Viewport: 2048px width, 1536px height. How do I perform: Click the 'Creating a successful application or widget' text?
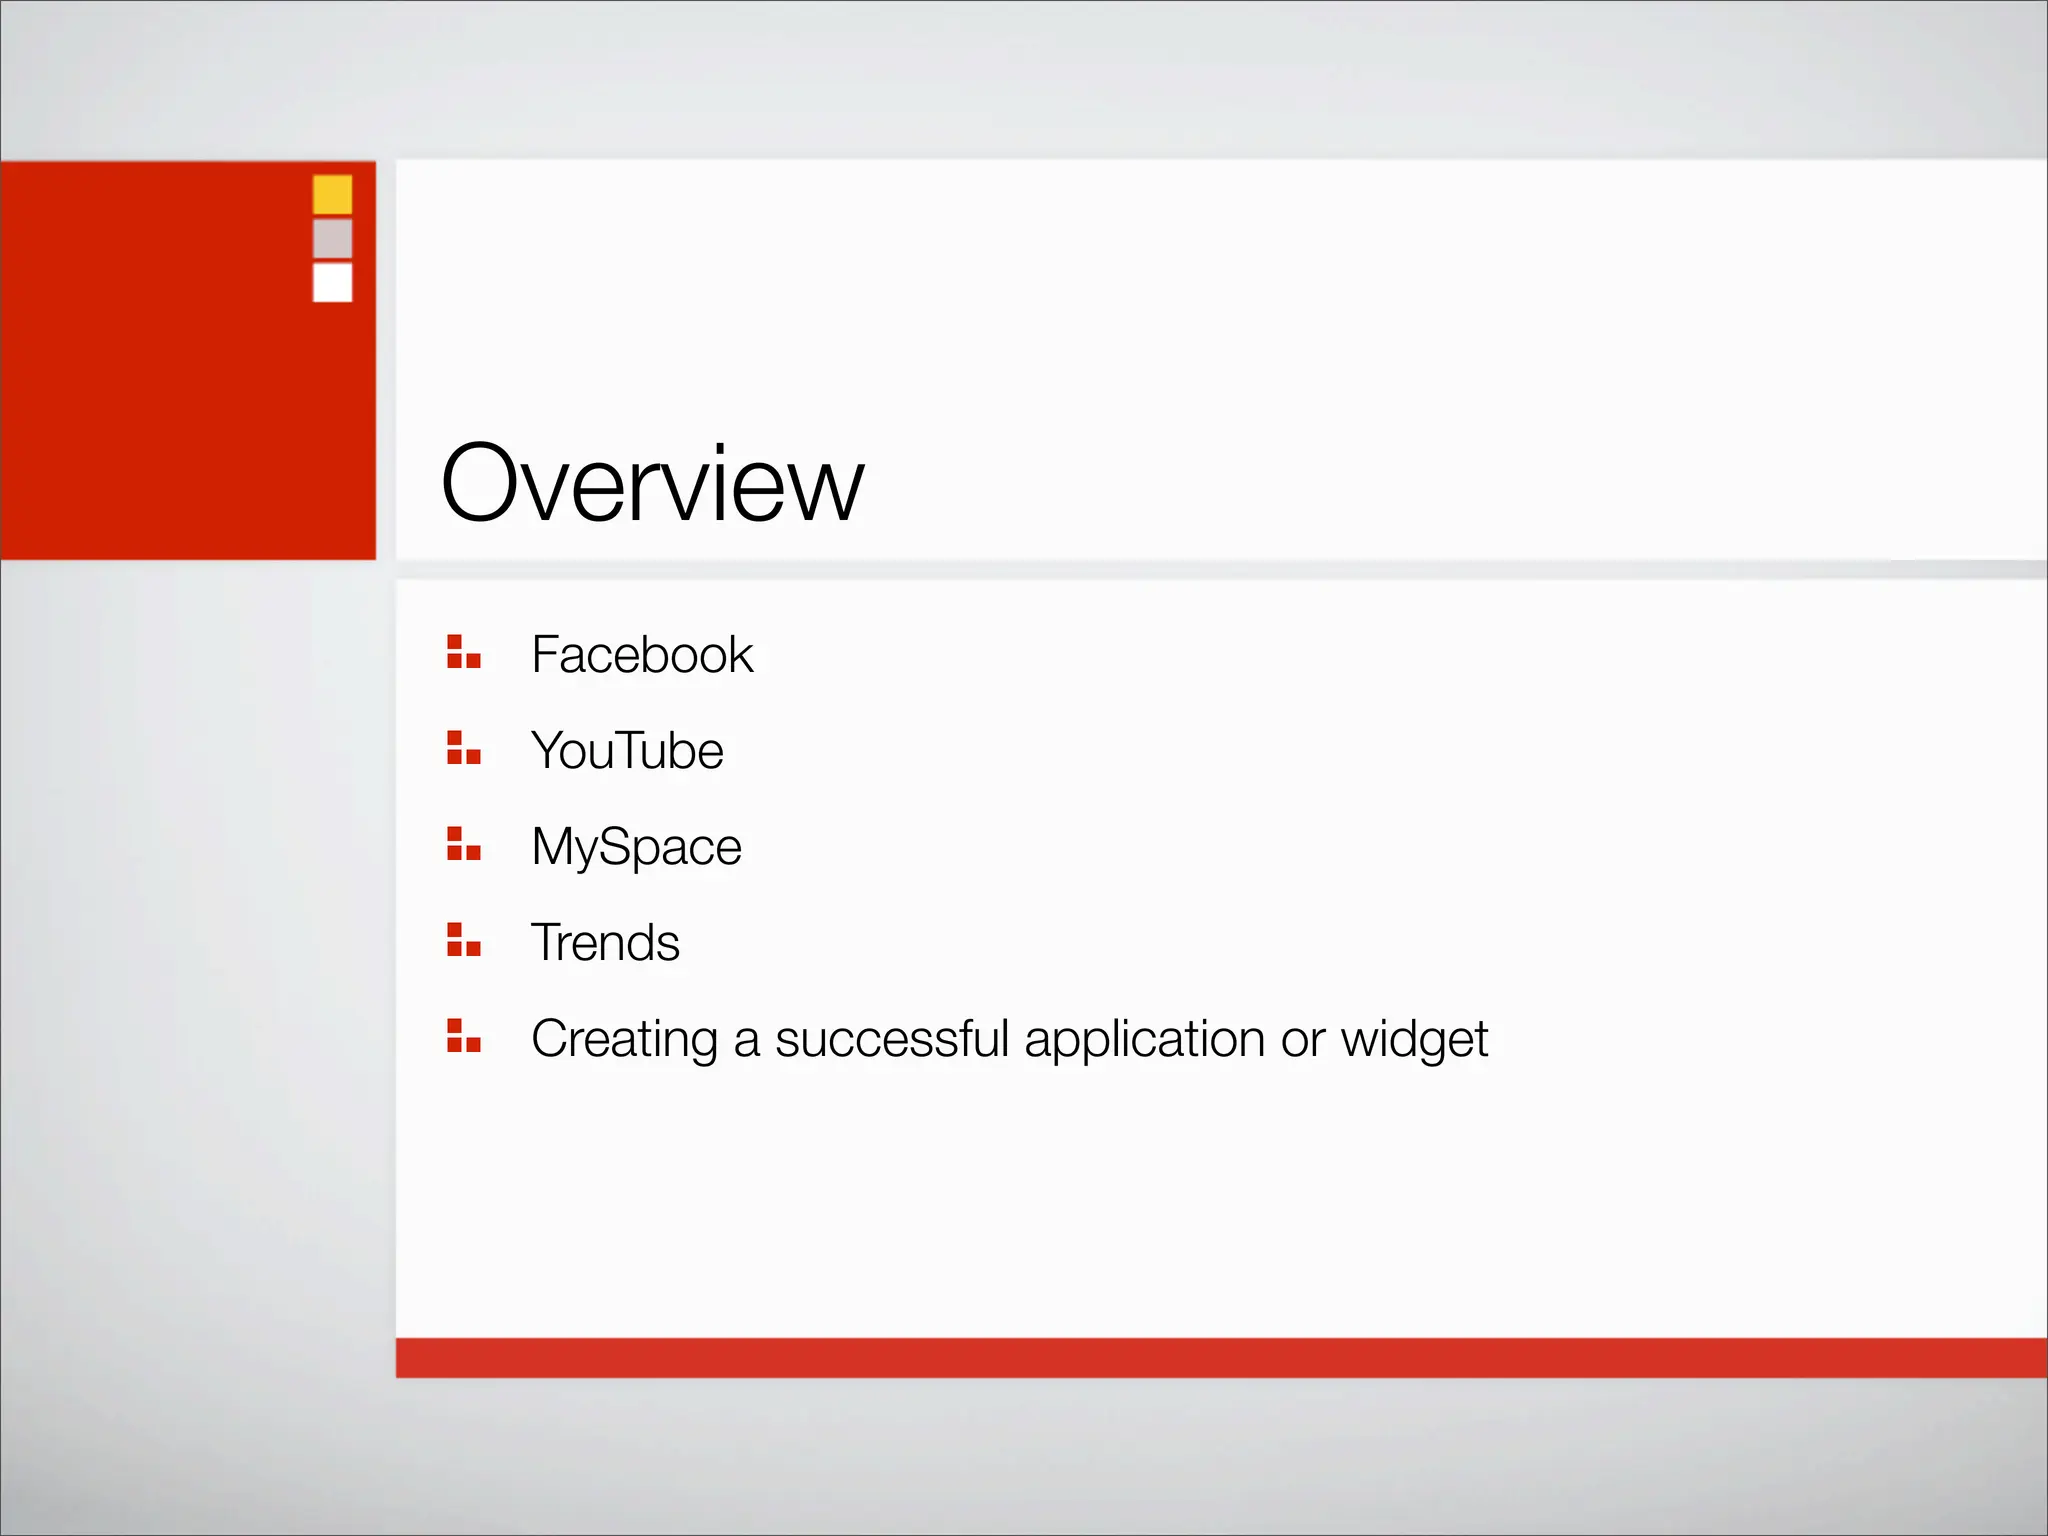[x=1009, y=1039]
